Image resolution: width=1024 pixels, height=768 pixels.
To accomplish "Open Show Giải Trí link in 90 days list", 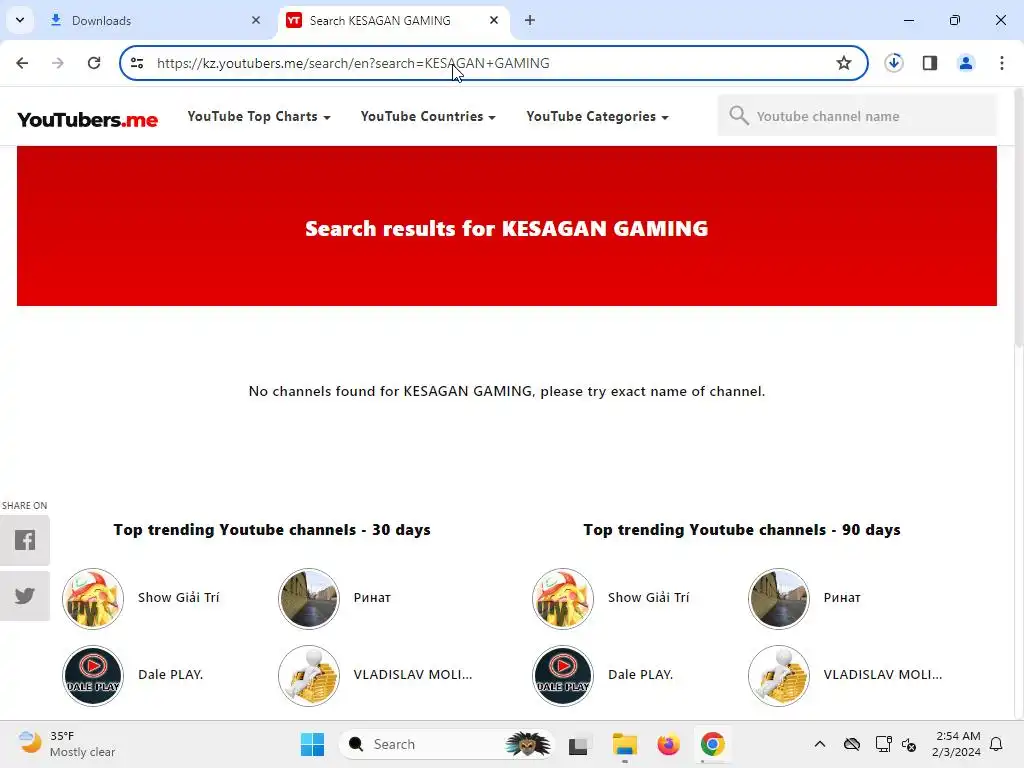I will coord(648,598).
